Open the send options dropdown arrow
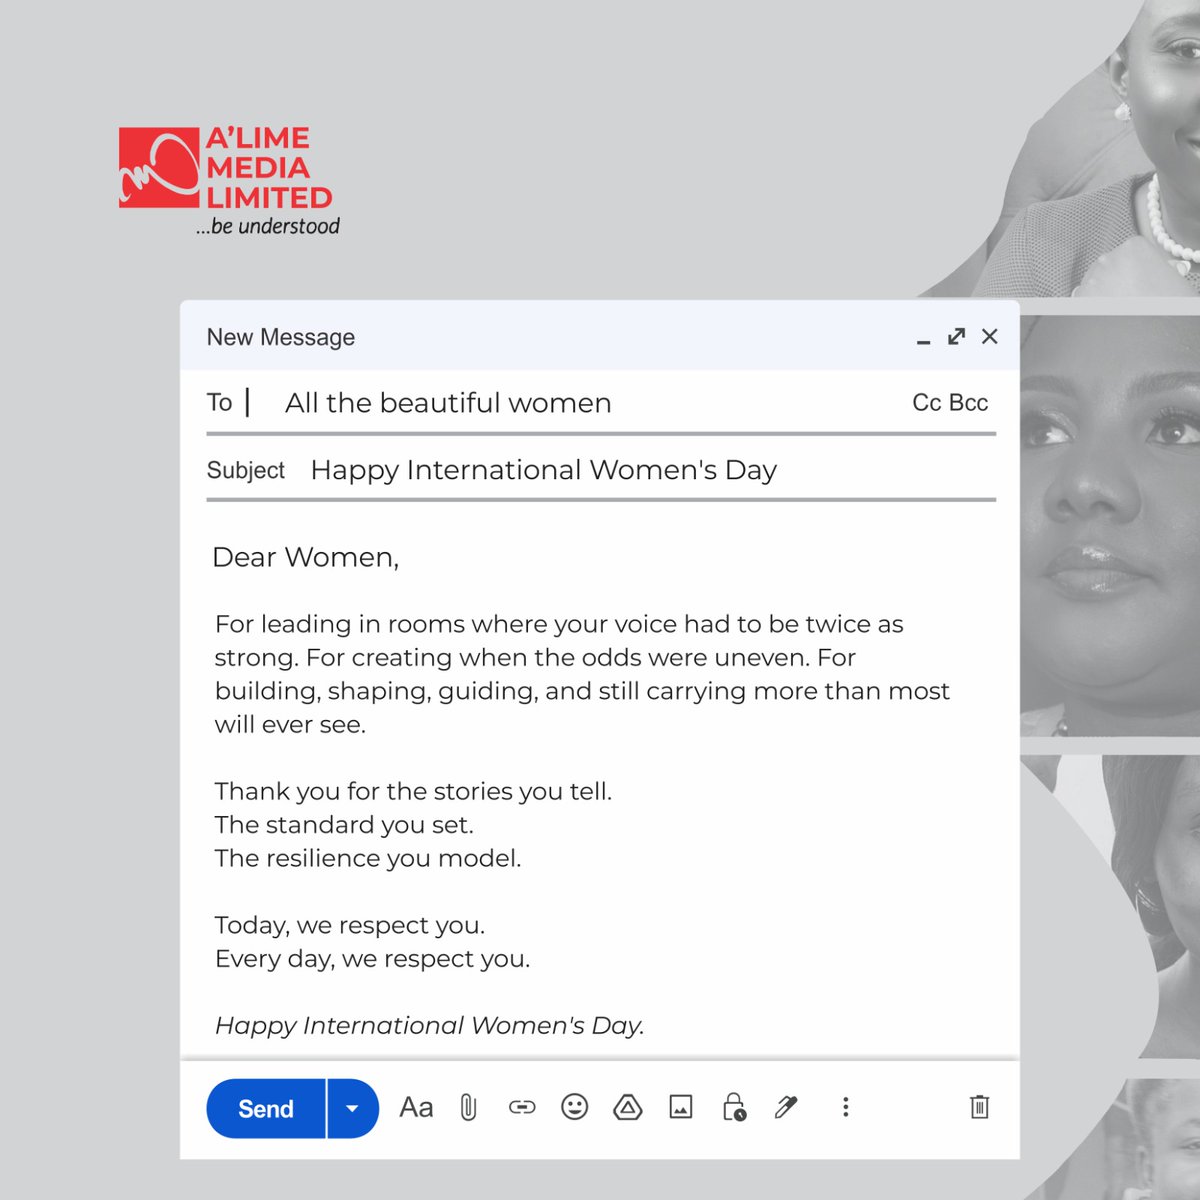Screen dimensions: 1200x1200 click(353, 1108)
